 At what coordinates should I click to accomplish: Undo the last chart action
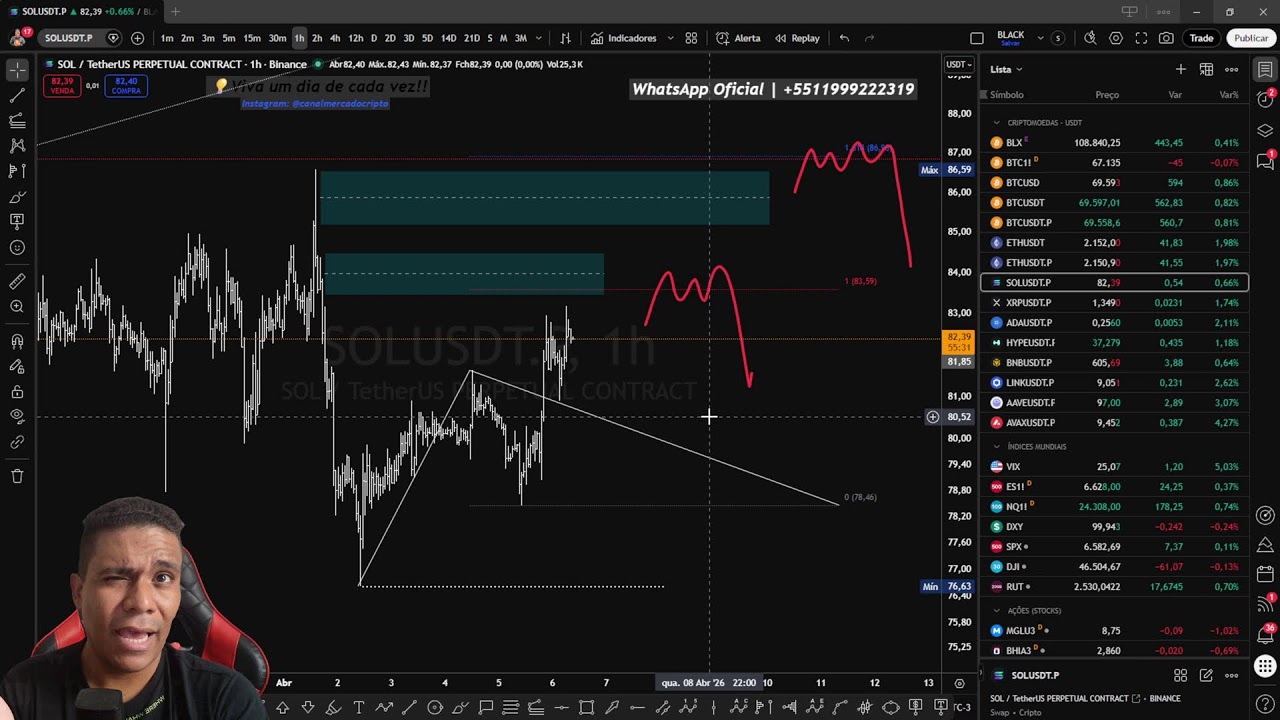(x=844, y=38)
